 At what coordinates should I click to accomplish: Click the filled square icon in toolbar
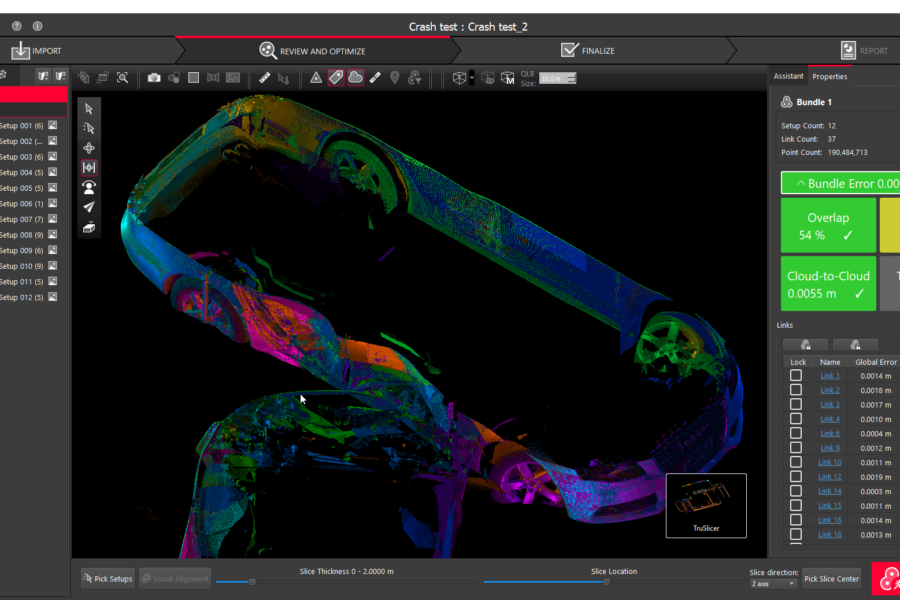click(193, 78)
